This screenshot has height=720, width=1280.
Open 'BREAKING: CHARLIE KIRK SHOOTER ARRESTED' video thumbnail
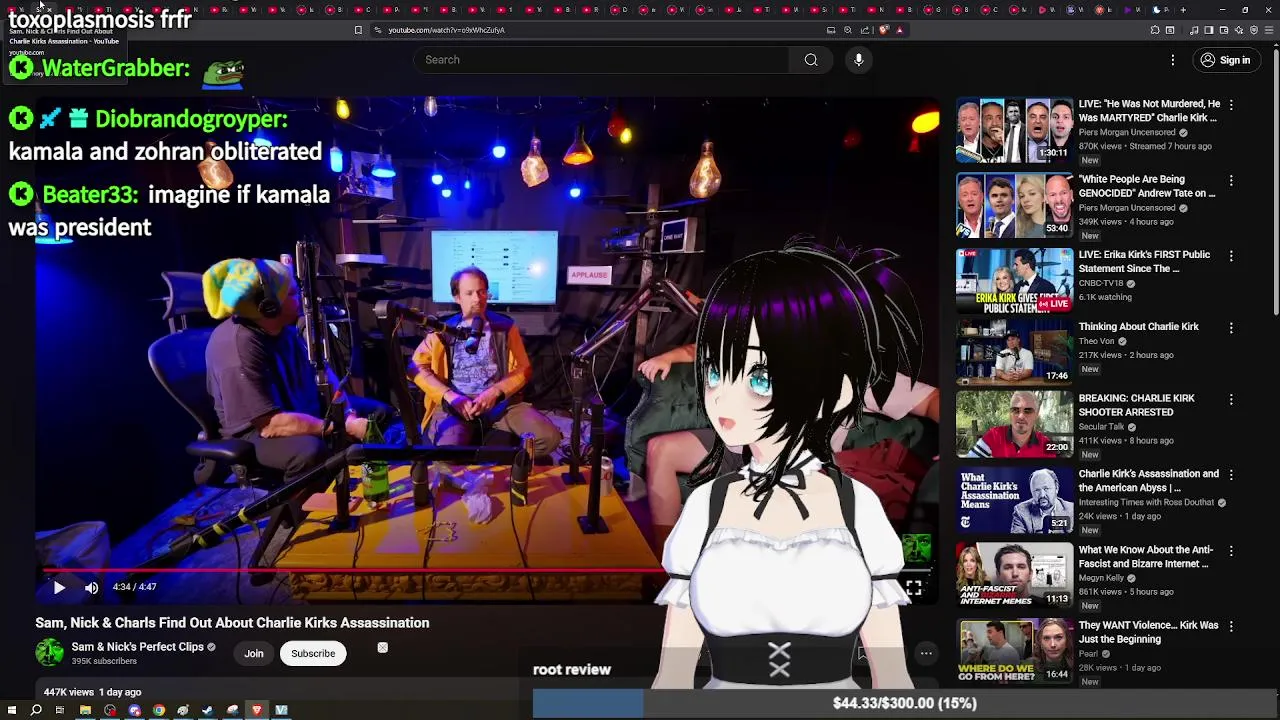tap(1014, 424)
